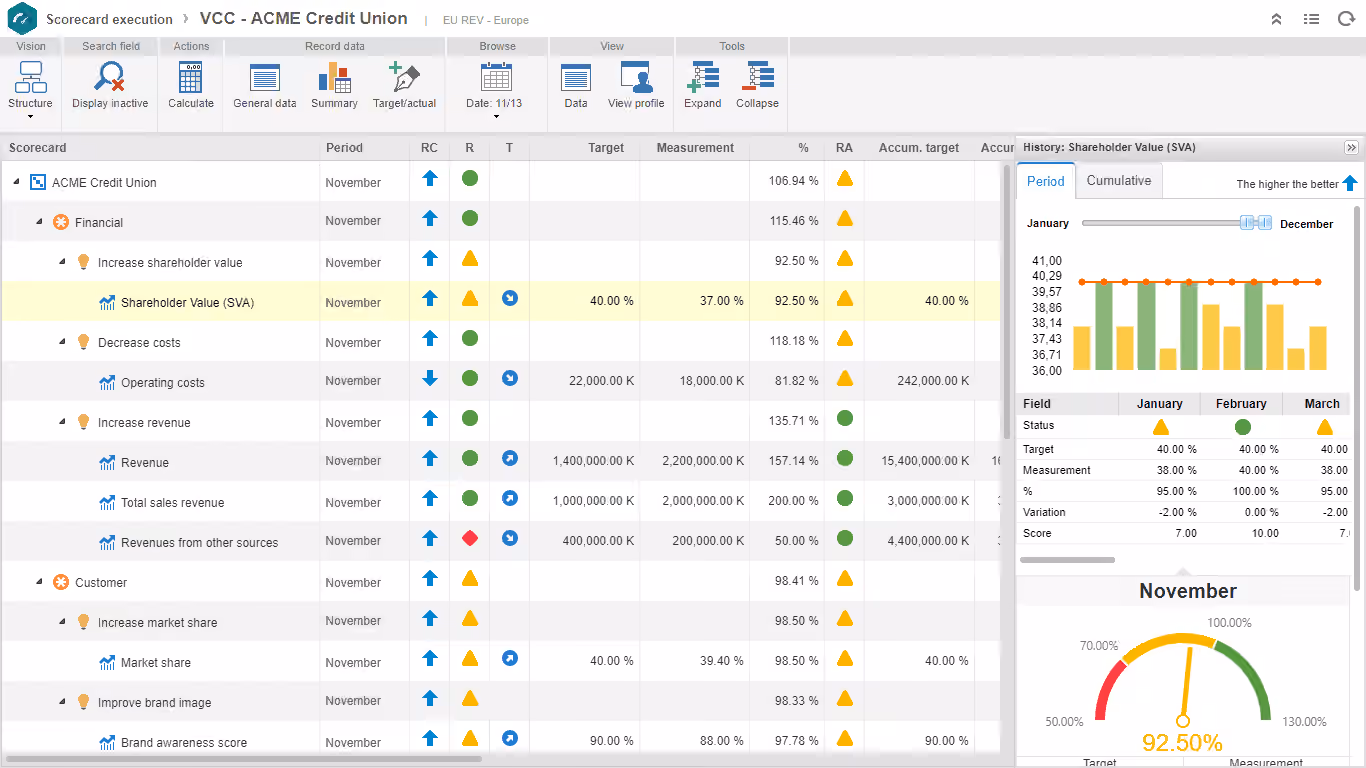Collapse the ribbon with double-chevron icon
1366x768 pixels.
pyautogui.click(x=1277, y=19)
